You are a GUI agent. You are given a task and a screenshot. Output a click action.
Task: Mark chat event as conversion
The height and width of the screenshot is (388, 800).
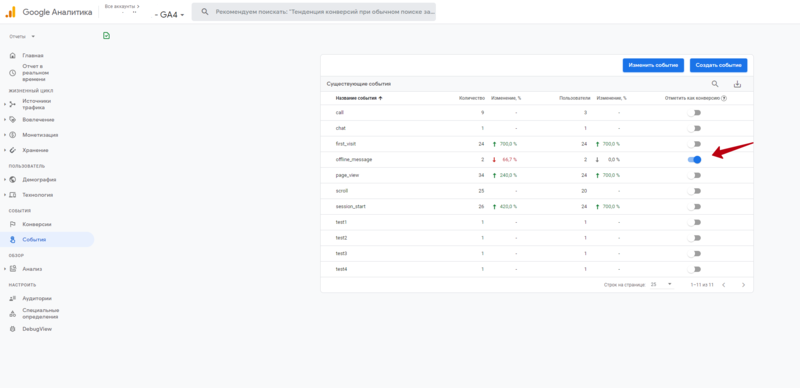[694, 128]
